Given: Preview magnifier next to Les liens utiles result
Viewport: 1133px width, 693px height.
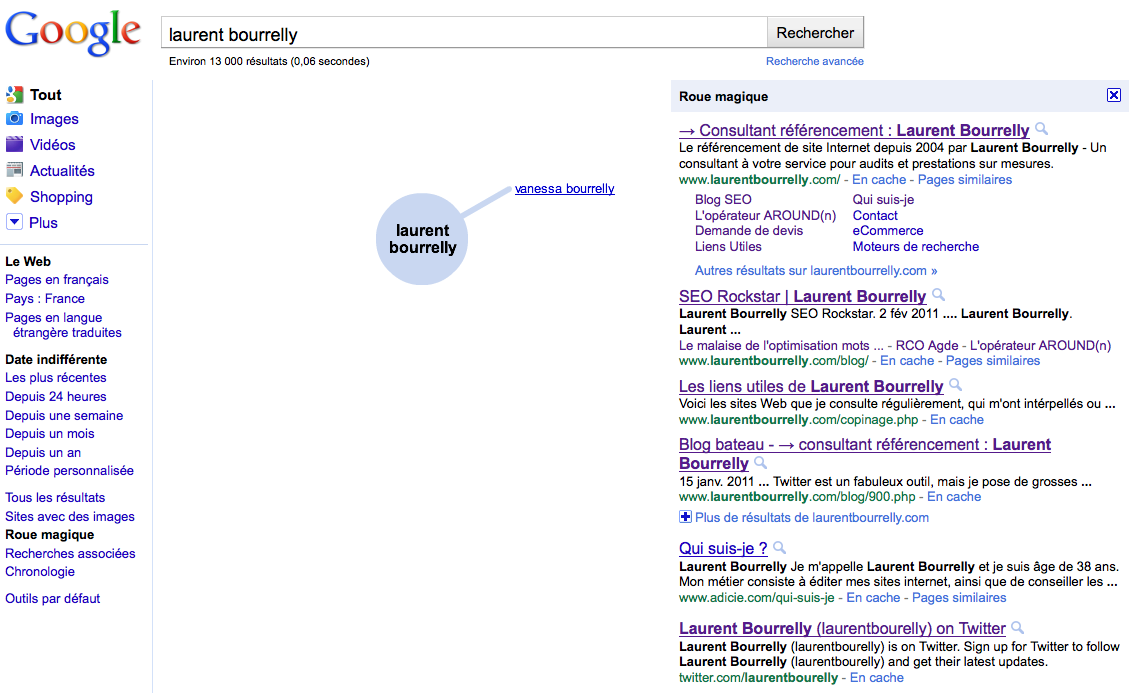Looking at the screenshot, I should tap(955, 384).
